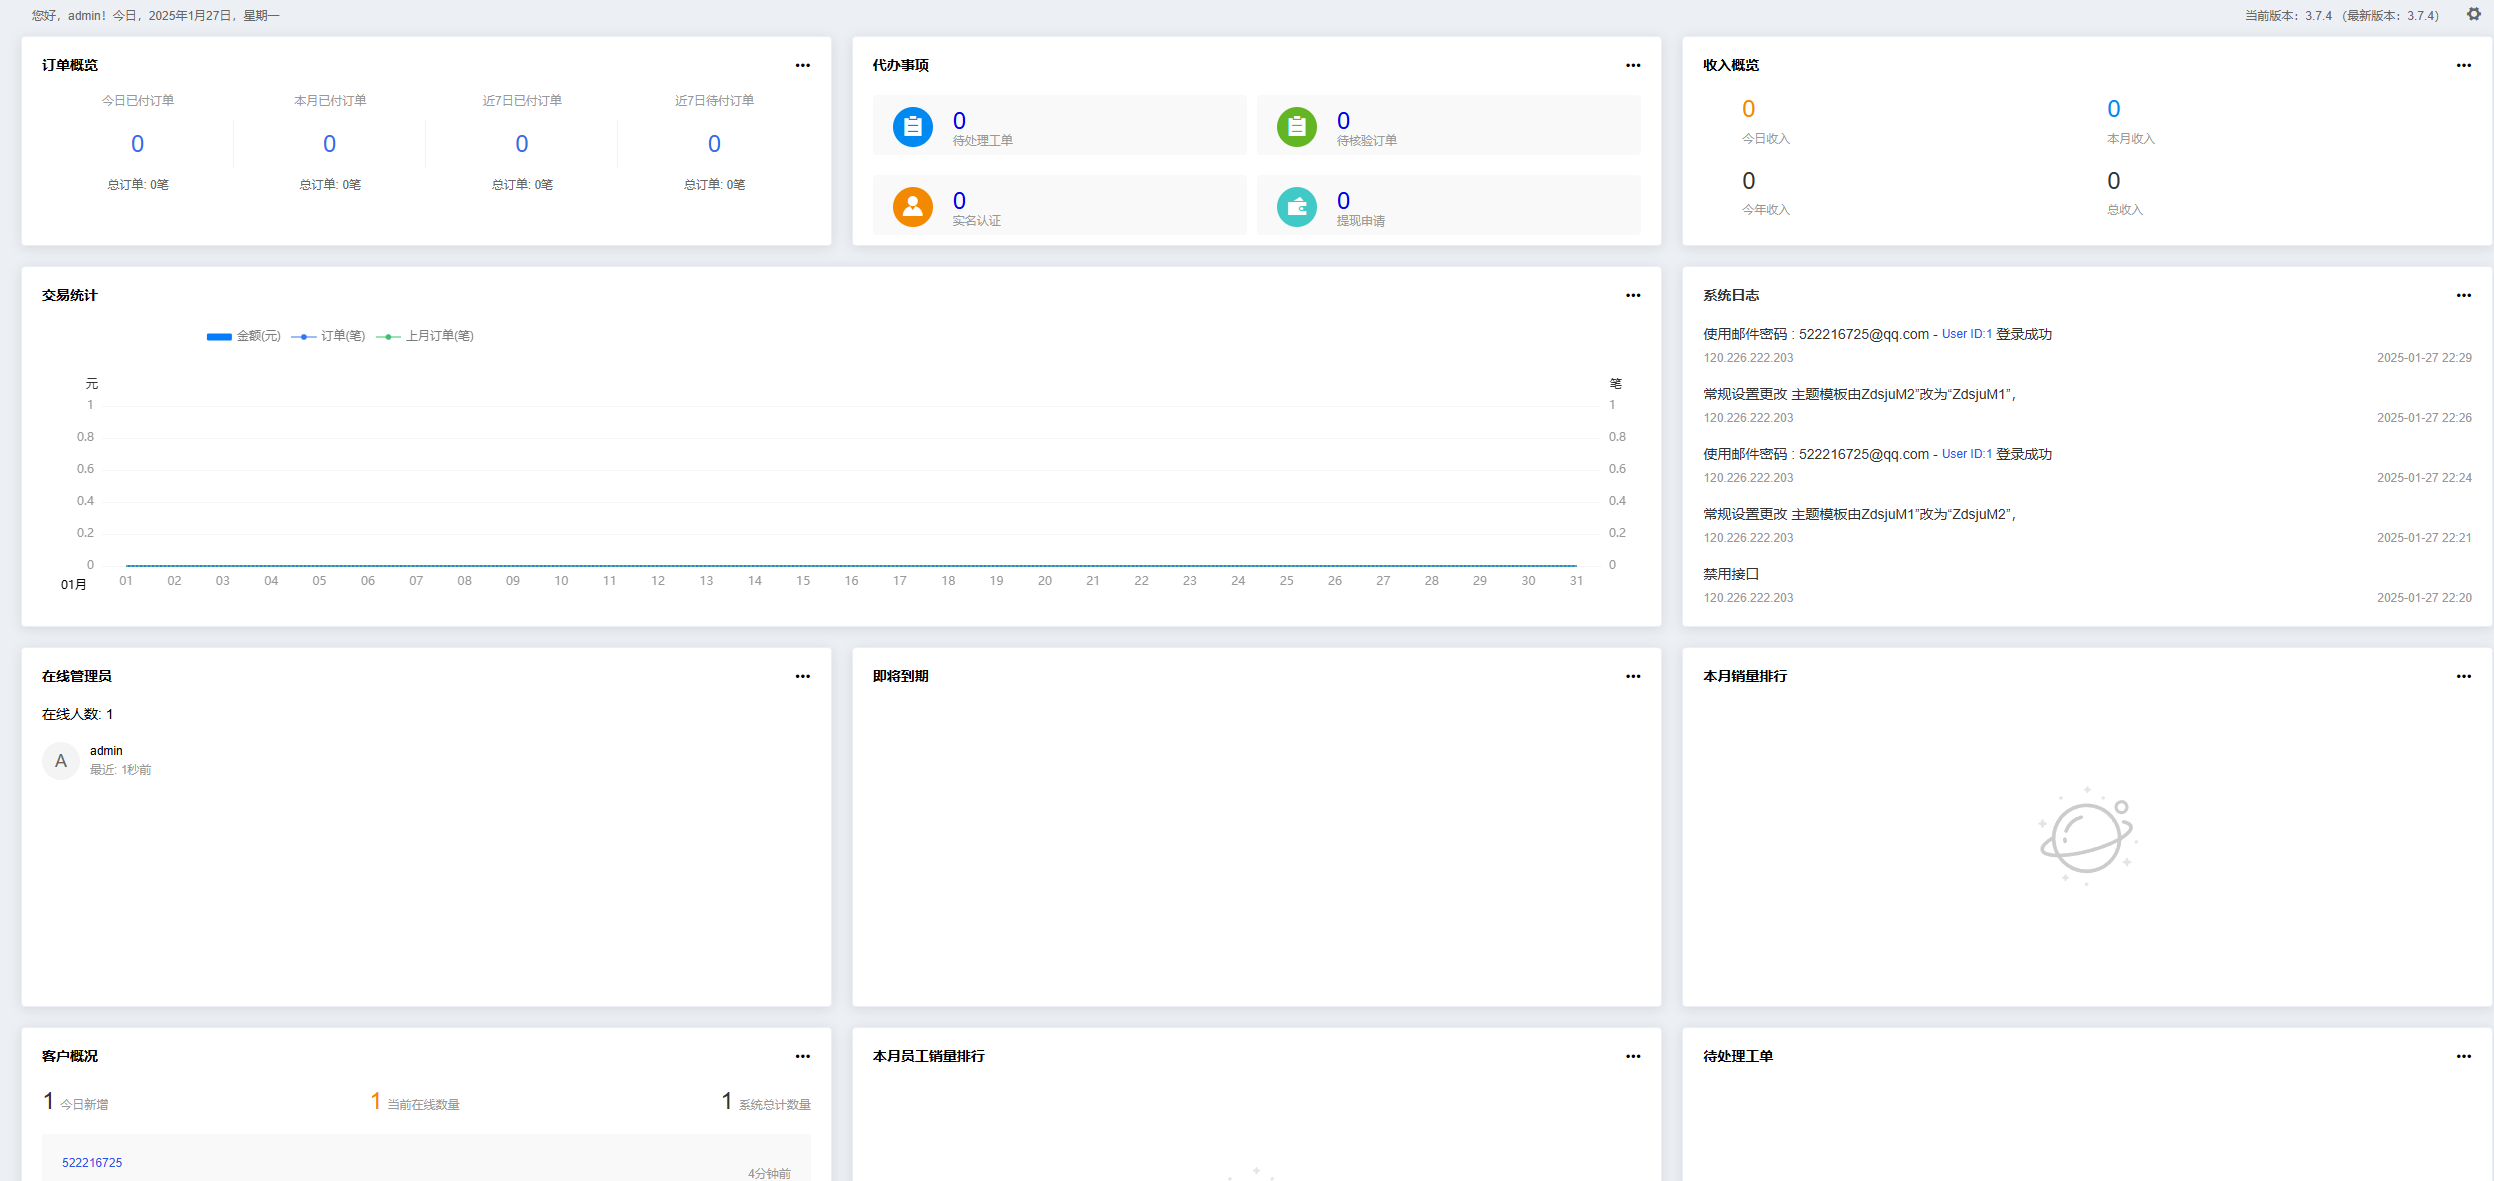This screenshot has height=1181, width=2494.
Task: Click current version text 3.7.4 in header
Action: click(x=2288, y=16)
